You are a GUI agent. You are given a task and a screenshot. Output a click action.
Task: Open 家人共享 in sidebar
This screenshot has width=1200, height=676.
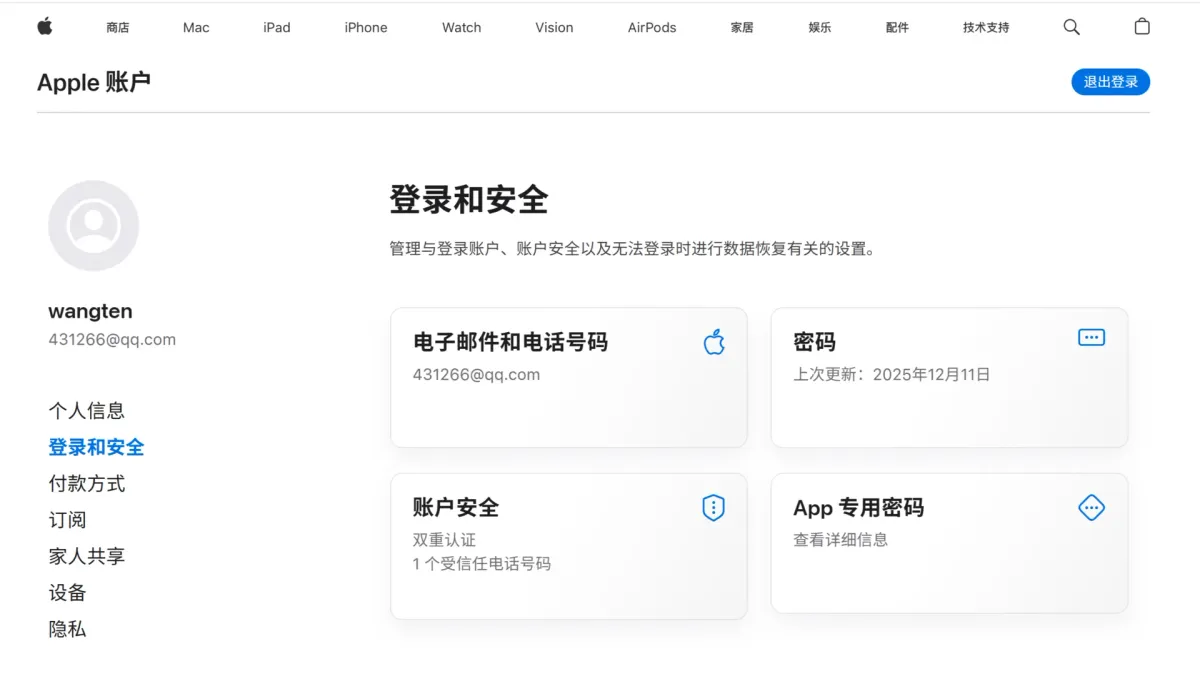click(x=87, y=556)
